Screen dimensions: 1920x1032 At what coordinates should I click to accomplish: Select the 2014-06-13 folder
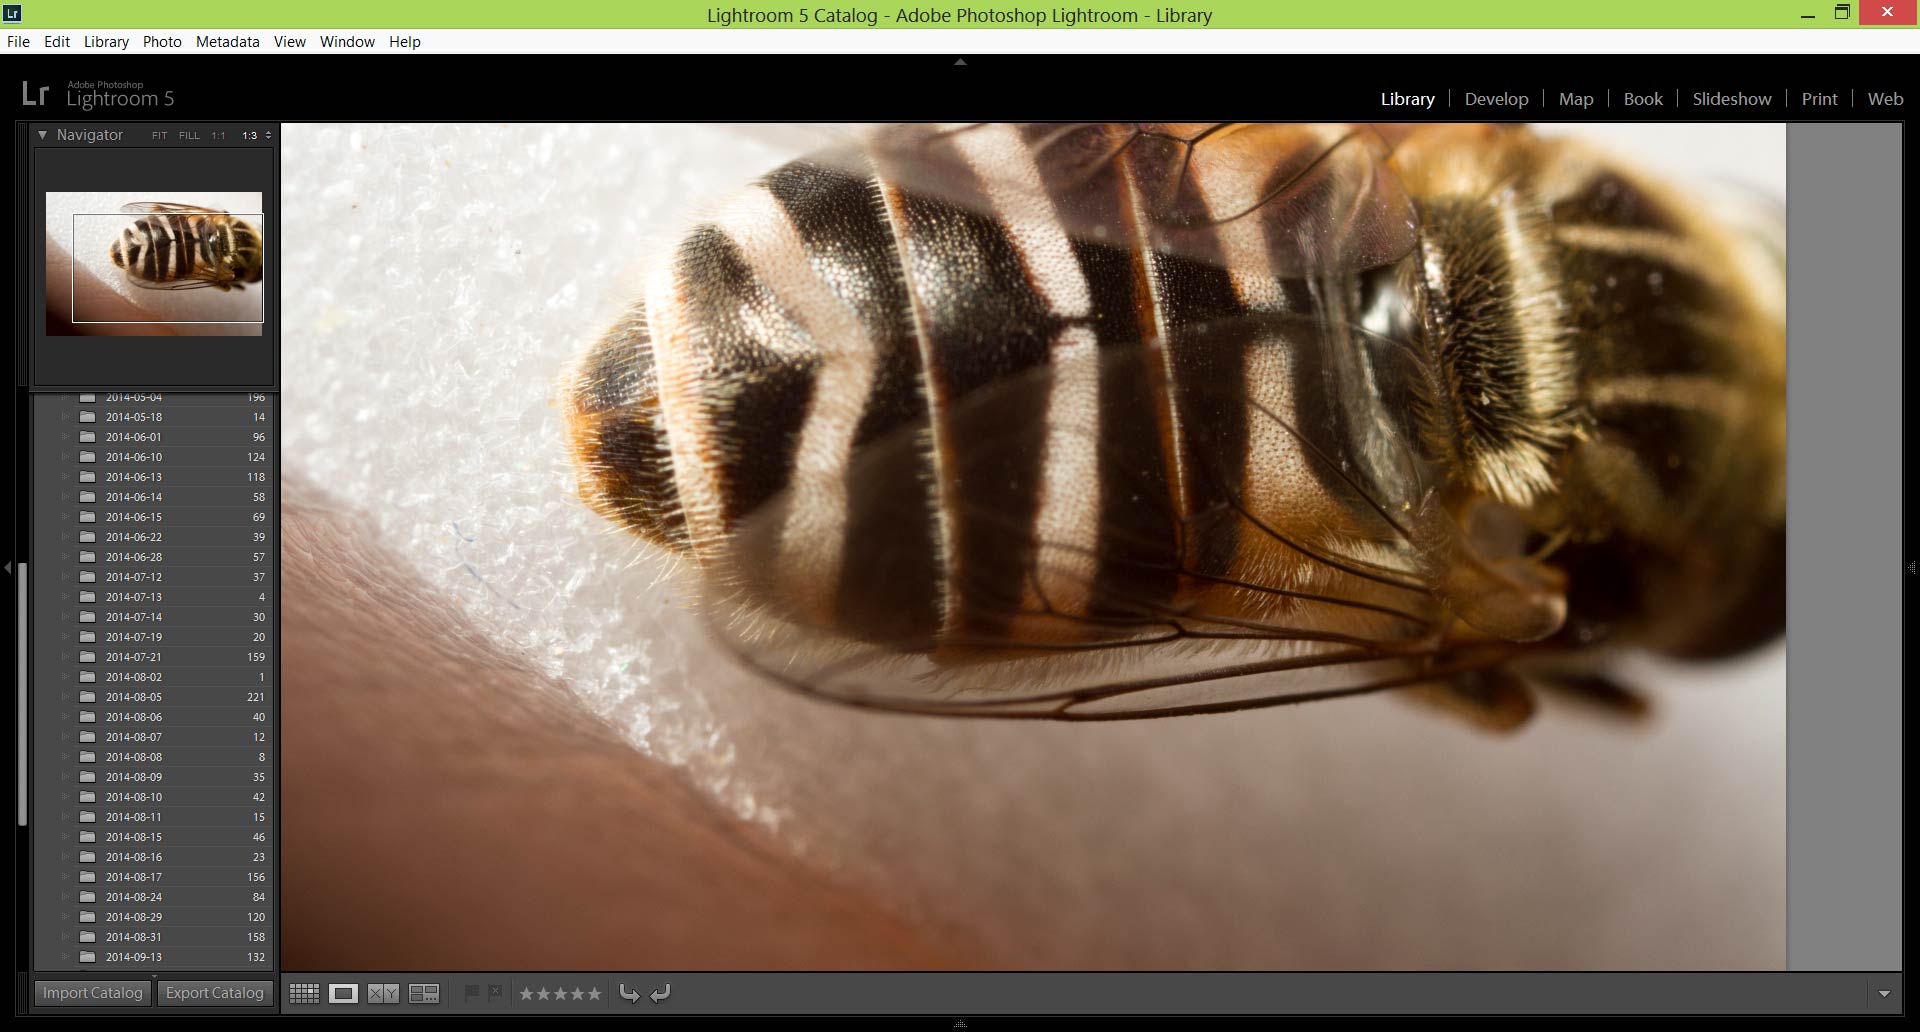(x=153, y=477)
